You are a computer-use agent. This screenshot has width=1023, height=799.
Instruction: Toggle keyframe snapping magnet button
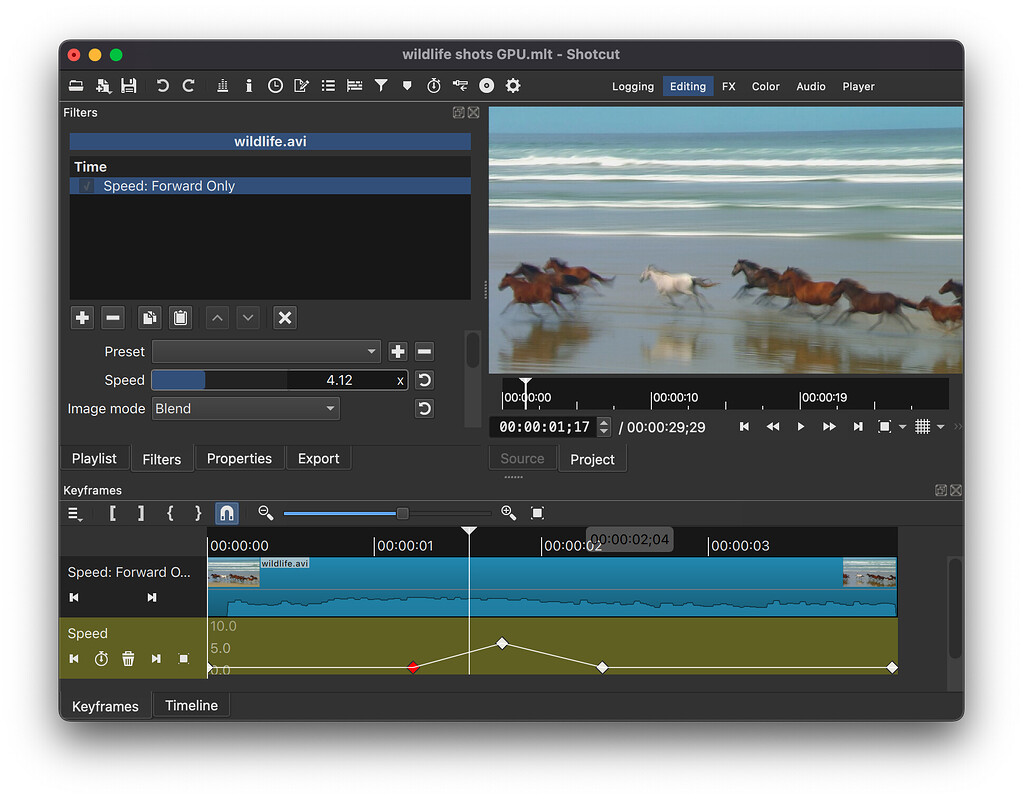(x=227, y=513)
